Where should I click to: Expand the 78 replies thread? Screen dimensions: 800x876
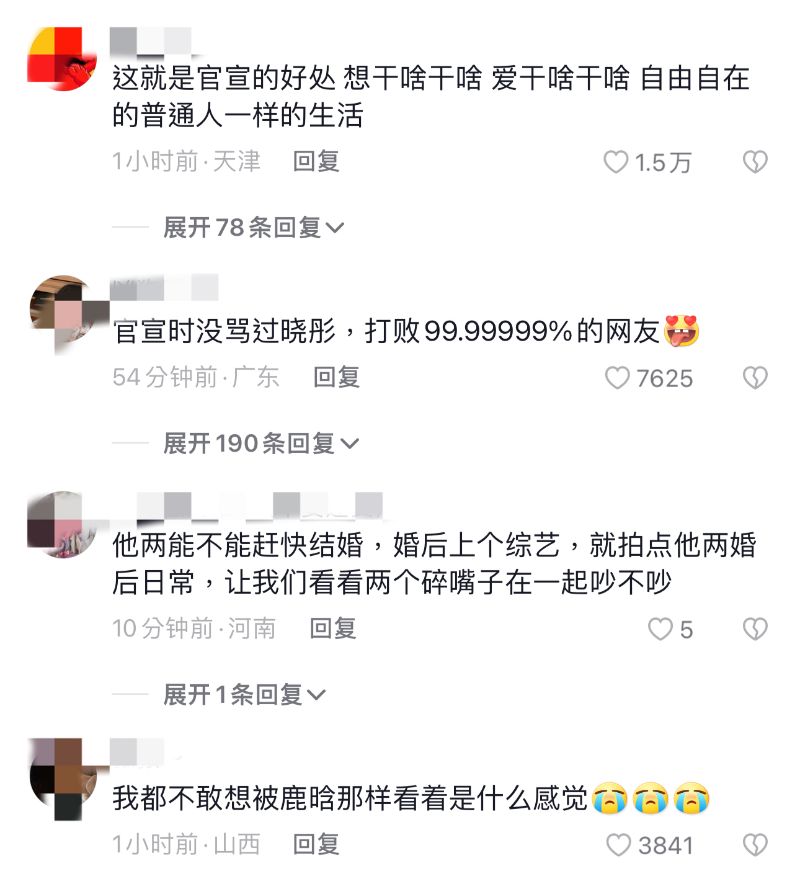[254, 227]
